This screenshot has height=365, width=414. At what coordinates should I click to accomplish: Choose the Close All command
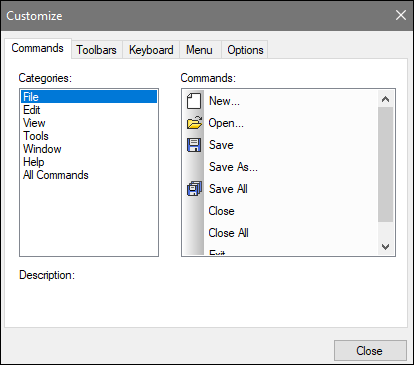(228, 233)
